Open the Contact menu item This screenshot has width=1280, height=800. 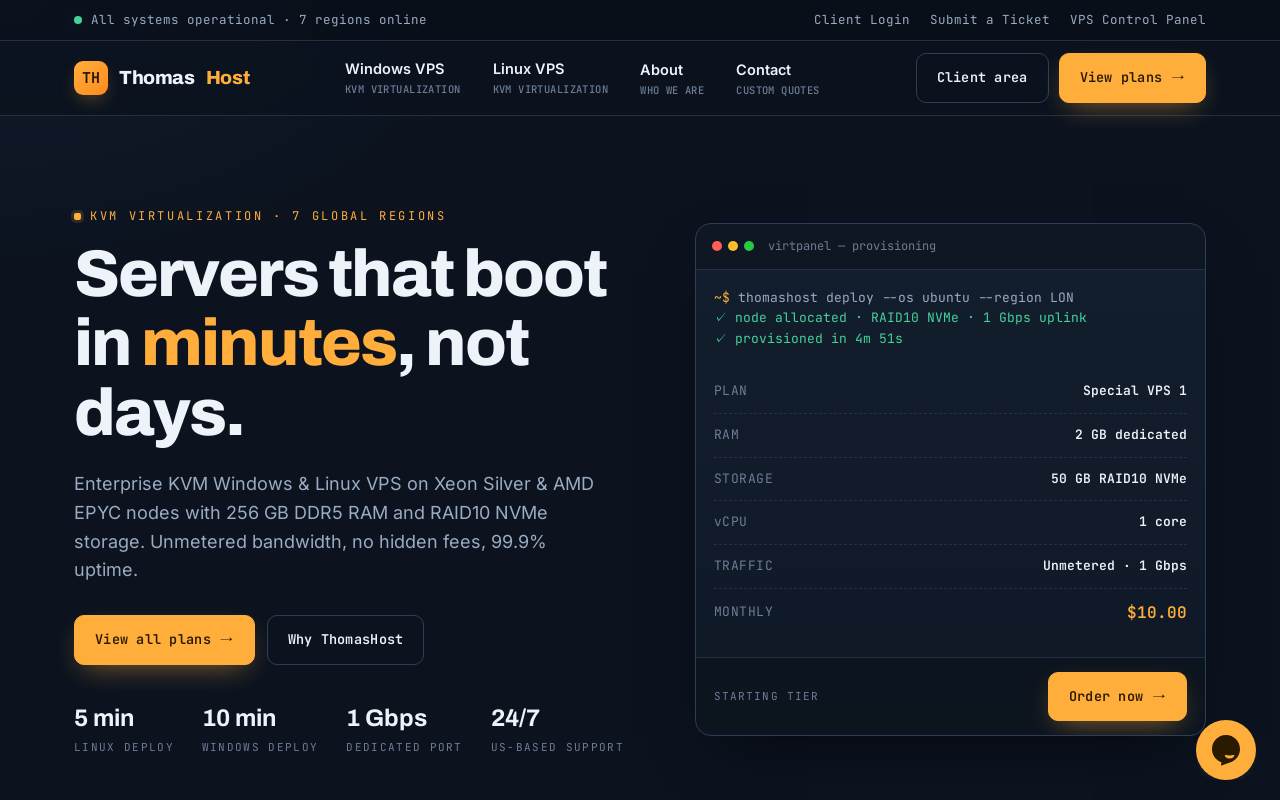tap(777, 78)
